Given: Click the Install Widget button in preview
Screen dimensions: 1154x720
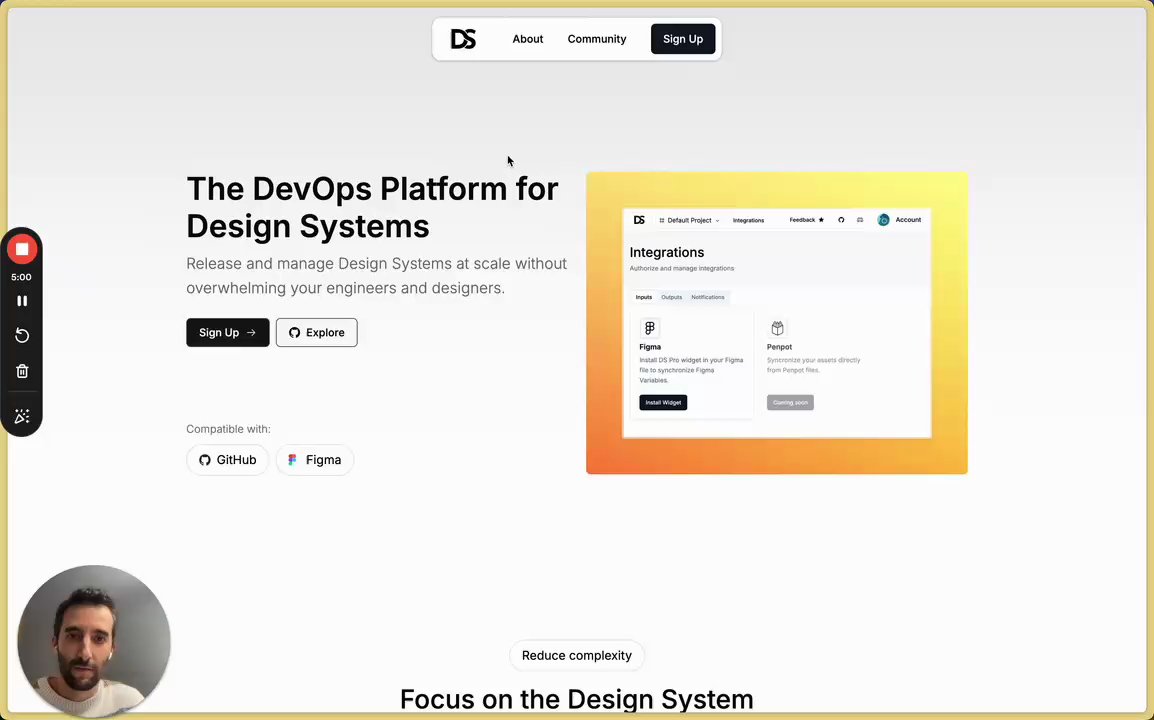Looking at the screenshot, I should click(663, 403).
